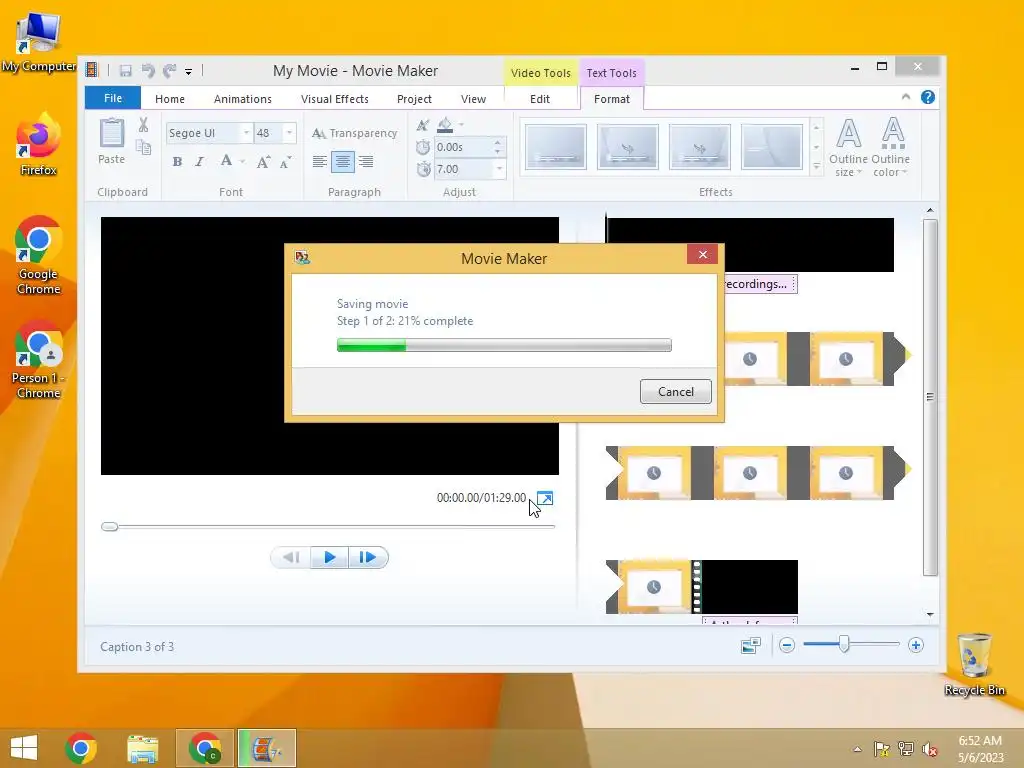Select the second text effect thumbnail
The width and height of the screenshot is (1024, 768).
628,147
